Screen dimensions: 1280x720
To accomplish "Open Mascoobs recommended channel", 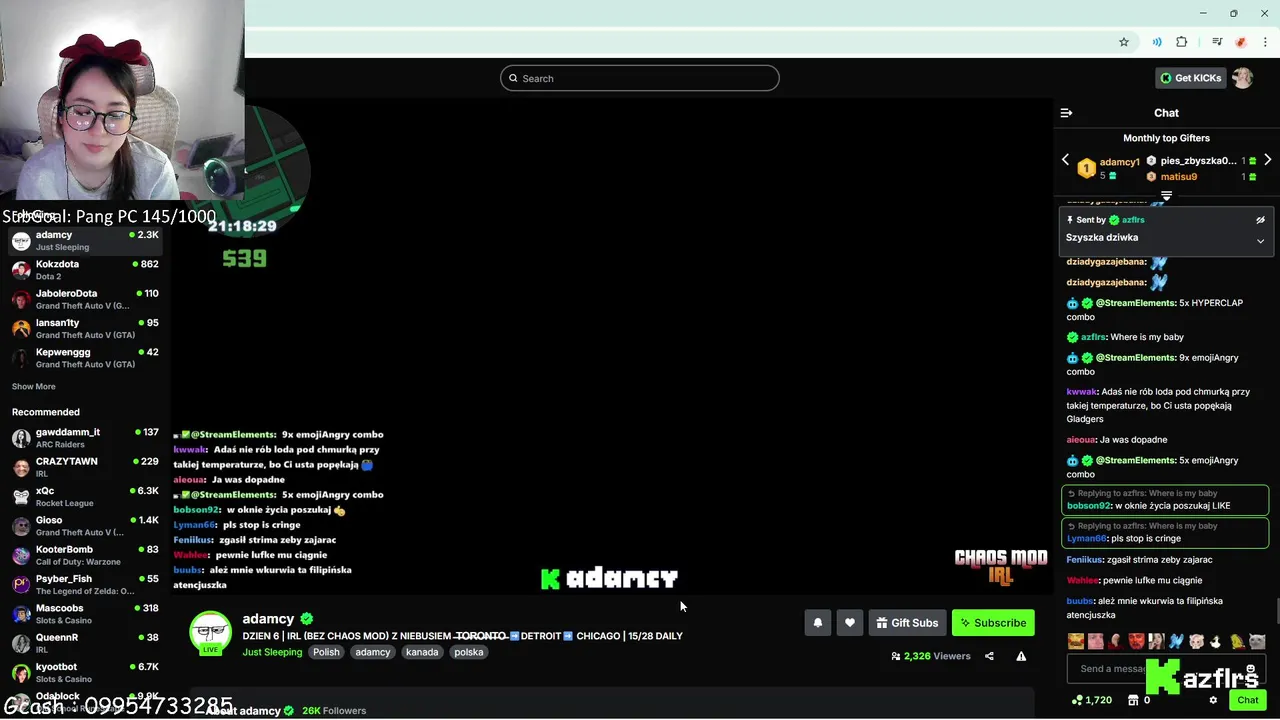I will [85, 614].
